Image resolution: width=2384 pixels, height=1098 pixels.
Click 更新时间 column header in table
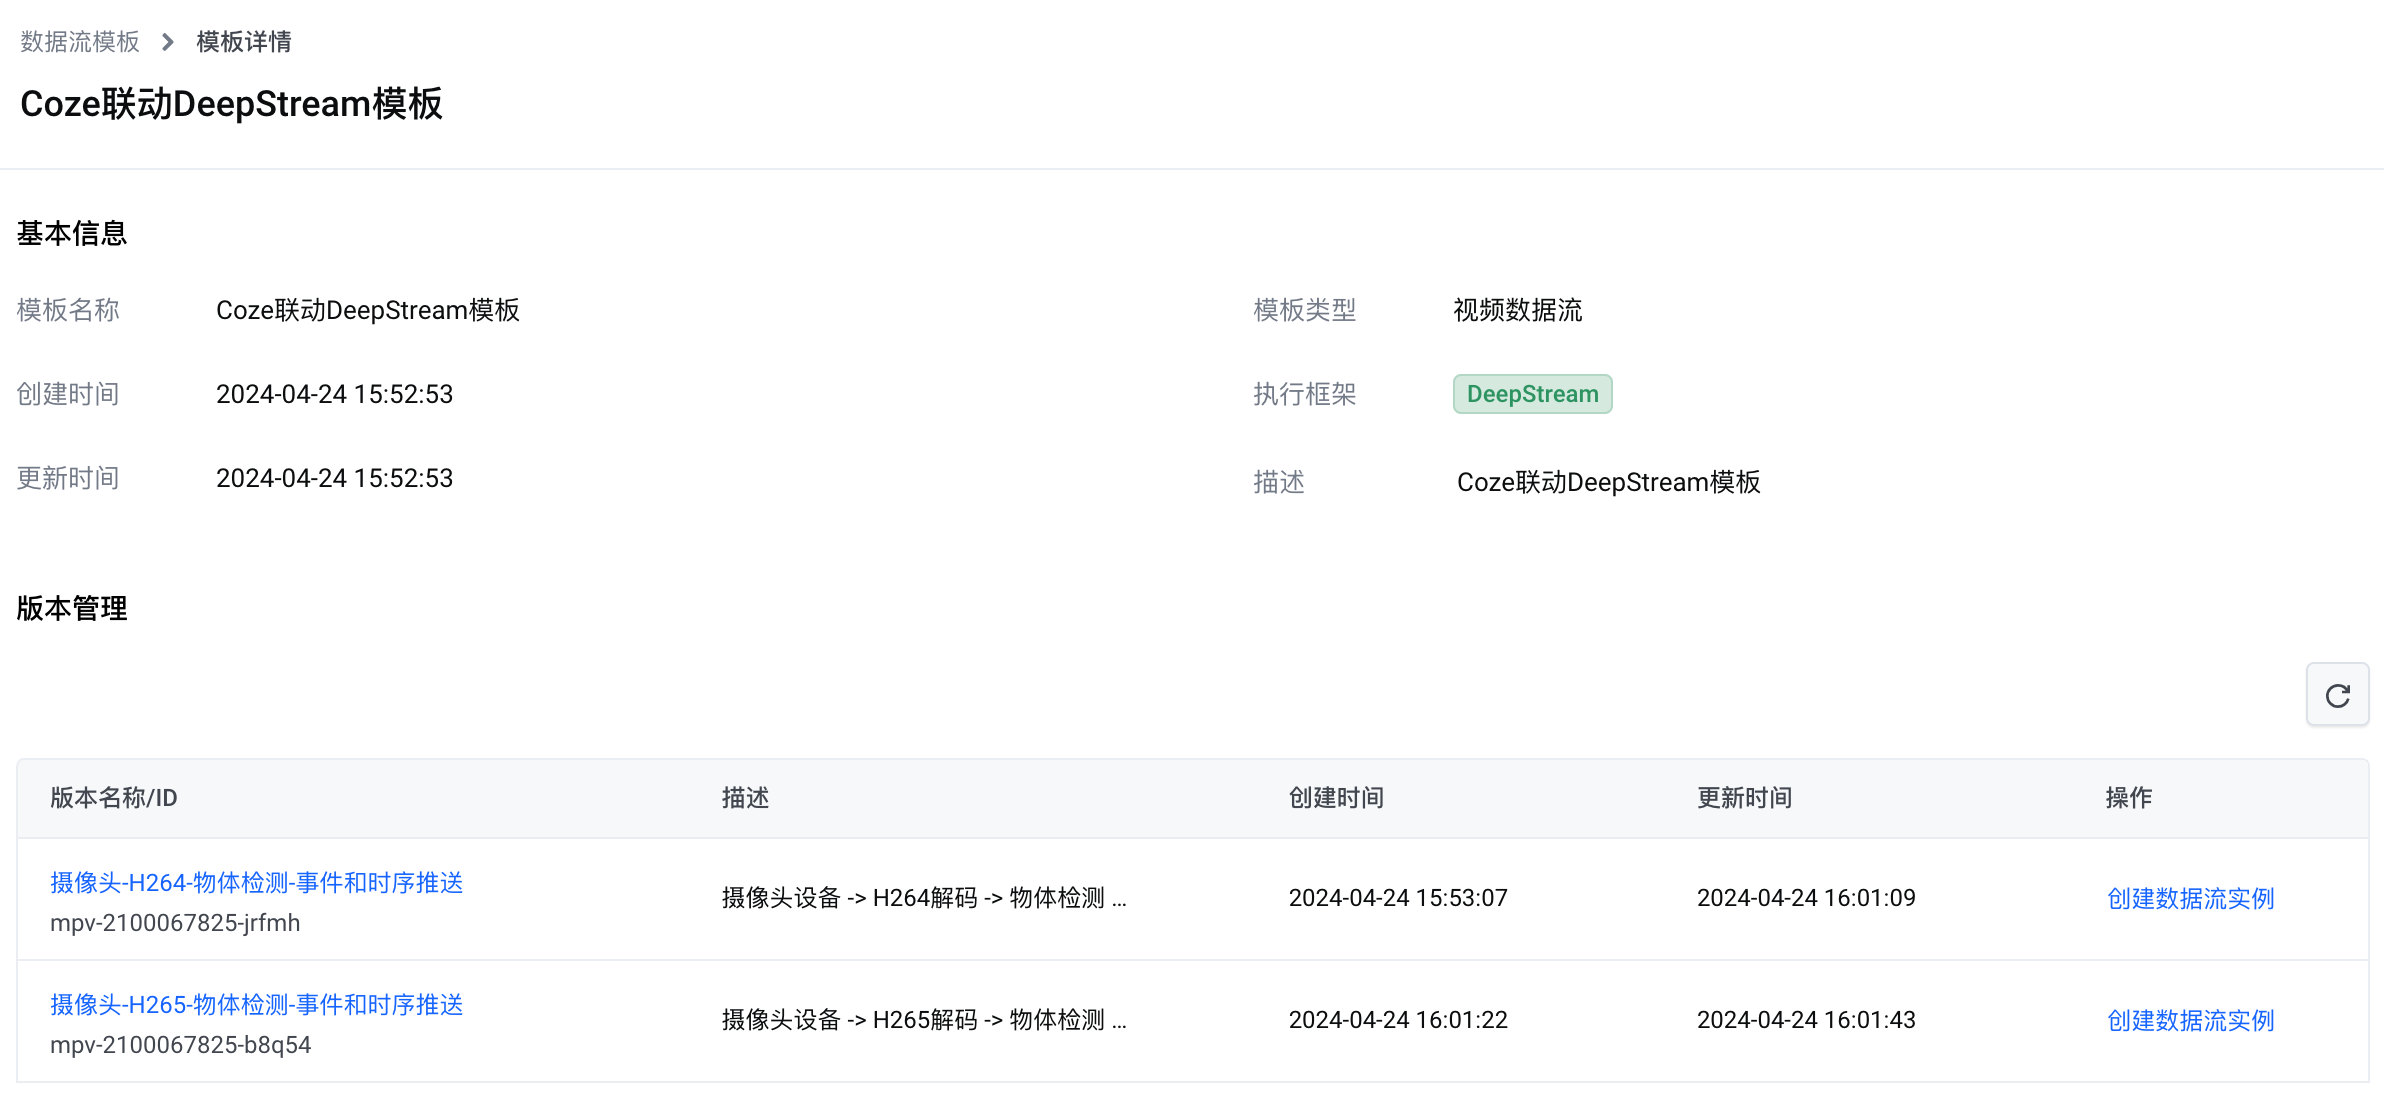pos(1745,798)
